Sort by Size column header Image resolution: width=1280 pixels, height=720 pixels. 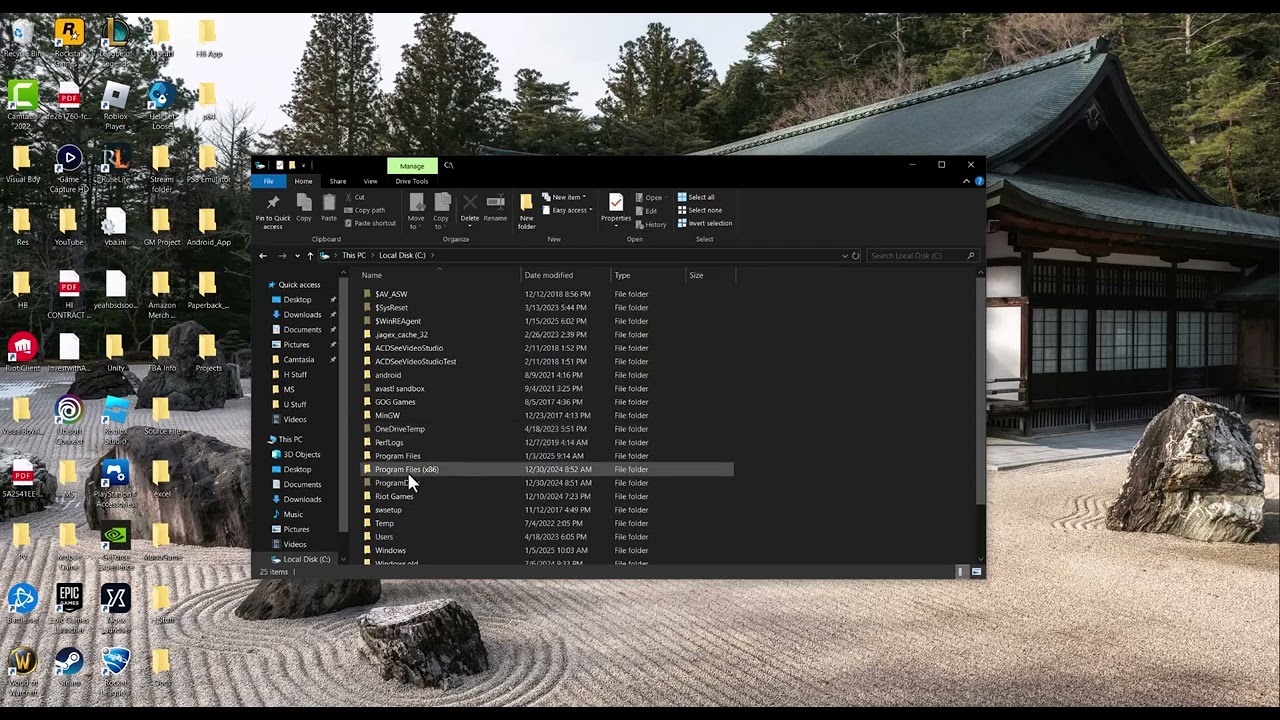[696, 276]
